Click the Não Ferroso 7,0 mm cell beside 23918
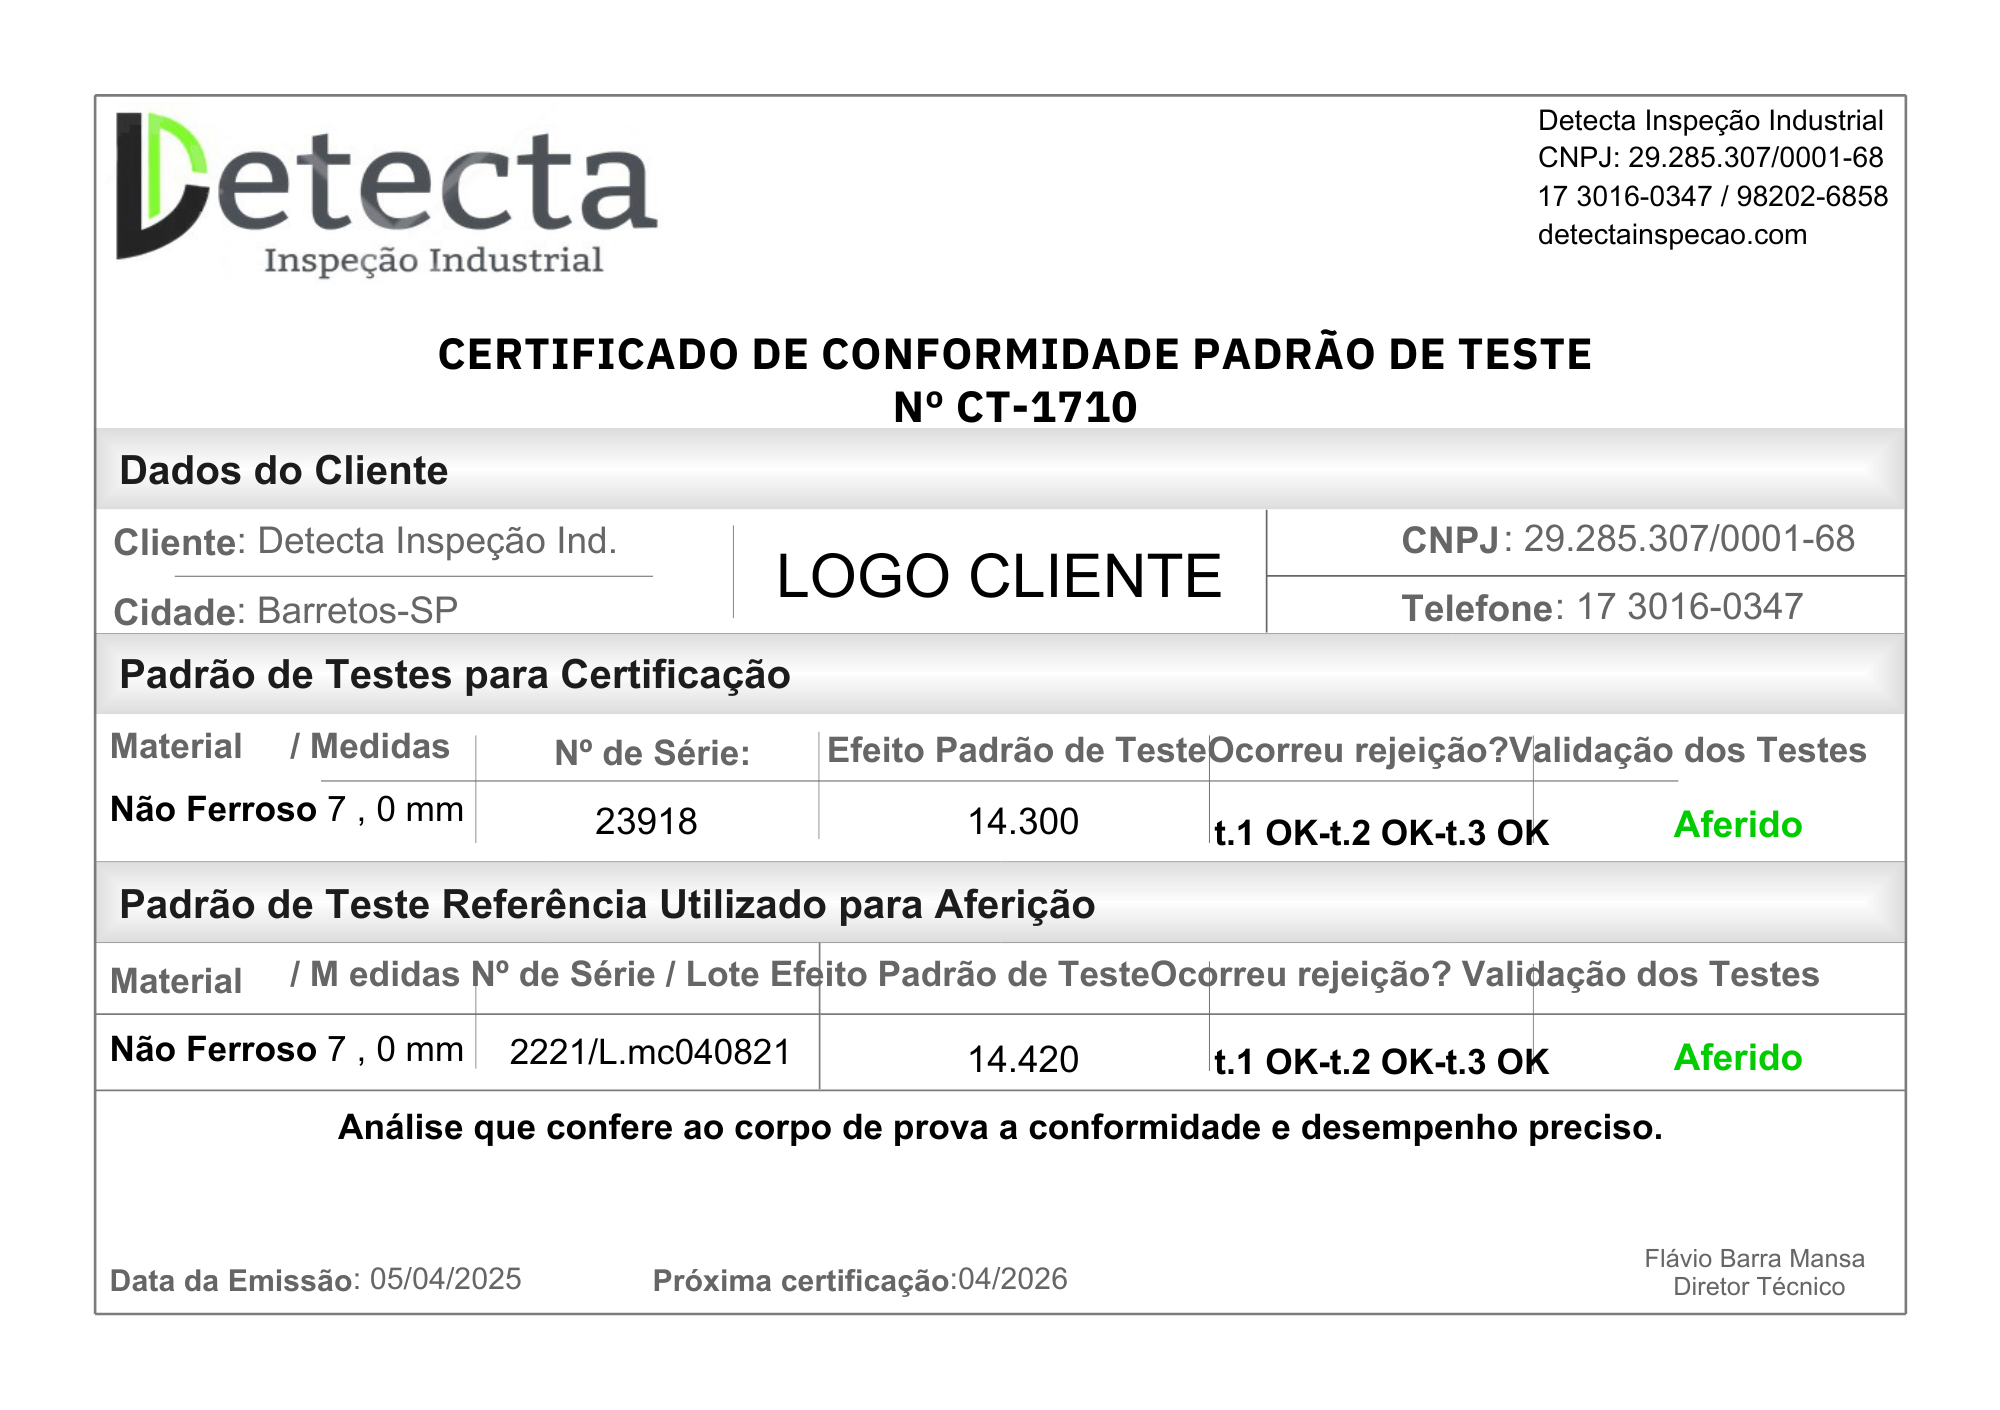Screen dimensions: 2000x1410 tap(287, 809)
